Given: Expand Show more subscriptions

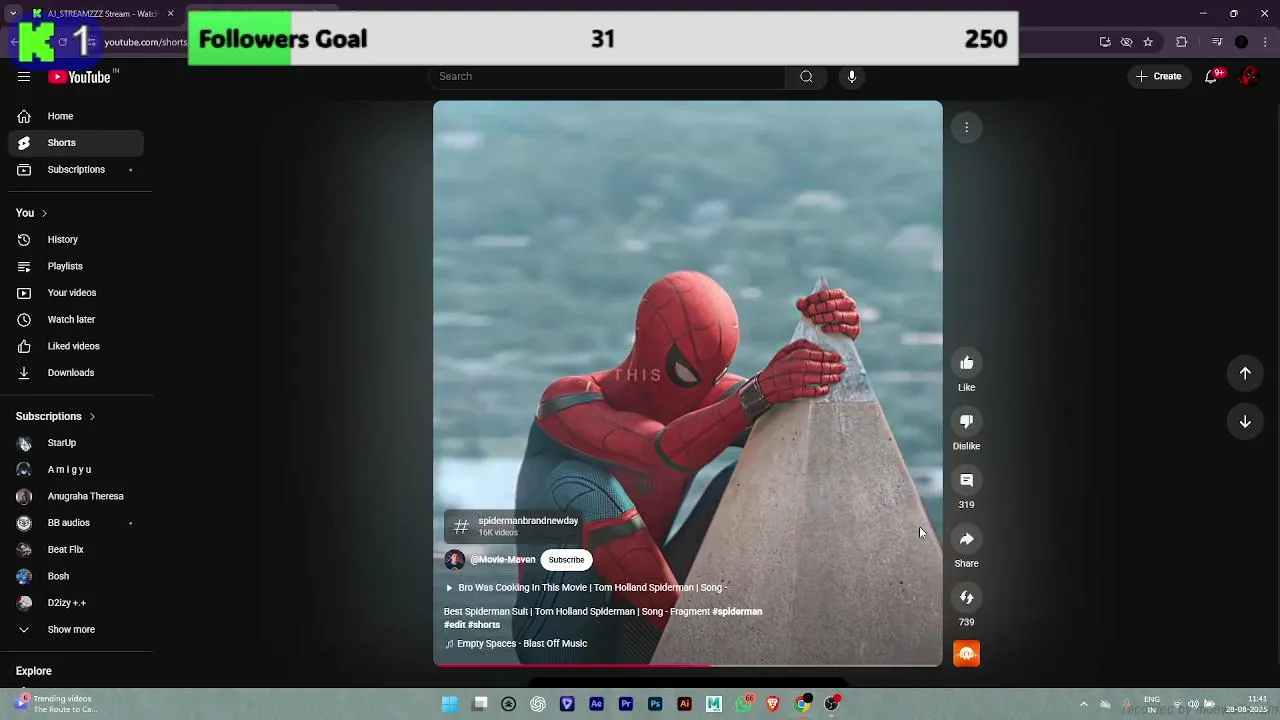Looking at the screenshot, I should click(76, 630).
